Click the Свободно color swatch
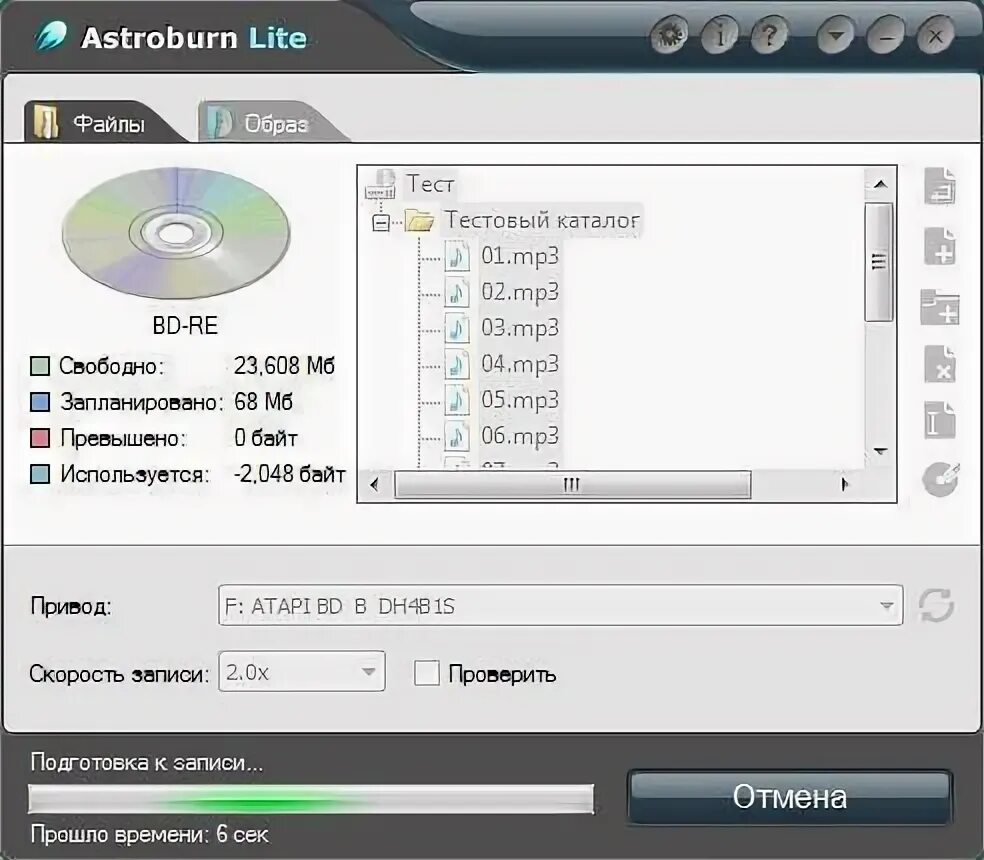This screenshot has width=984, height=860. [x=40, y=366]
